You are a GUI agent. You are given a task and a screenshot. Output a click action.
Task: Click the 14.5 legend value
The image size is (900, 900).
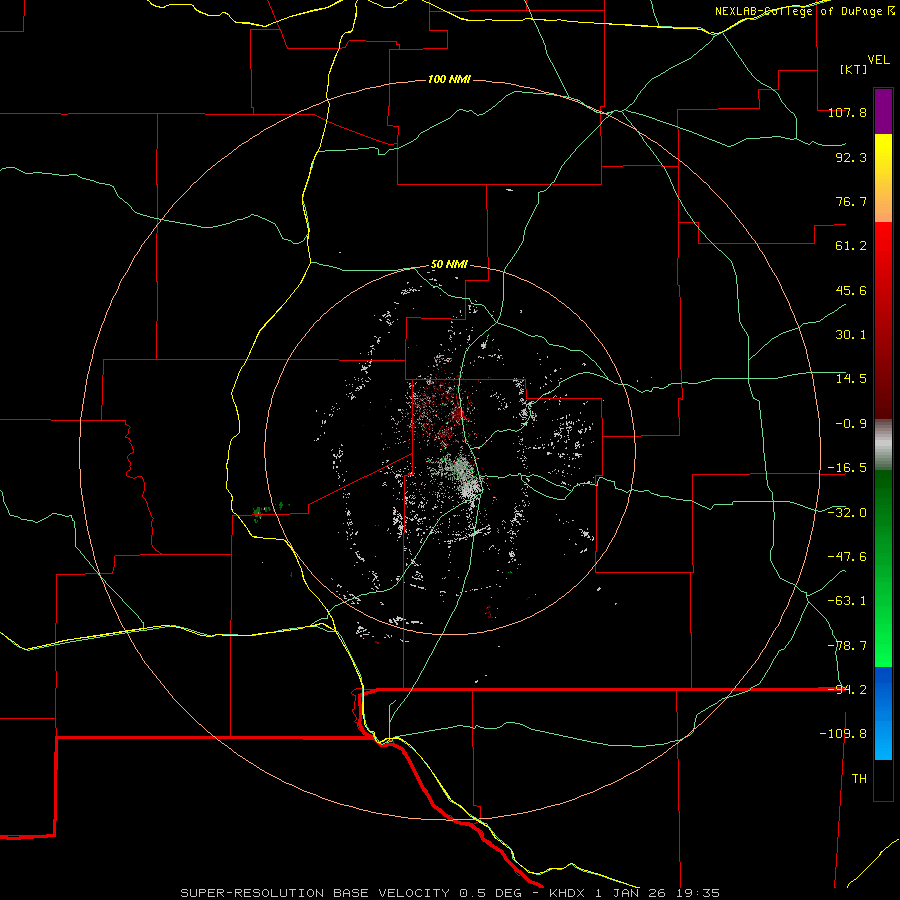[x=851, y=379]
